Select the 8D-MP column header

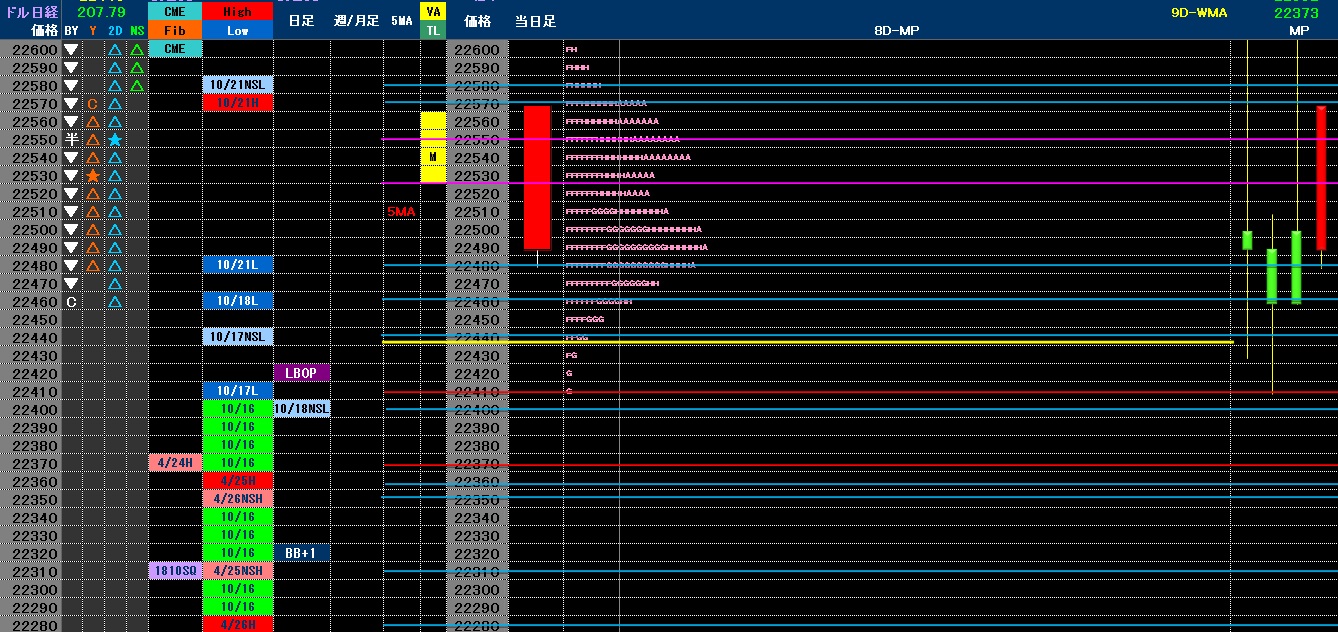tap(897, 31)
